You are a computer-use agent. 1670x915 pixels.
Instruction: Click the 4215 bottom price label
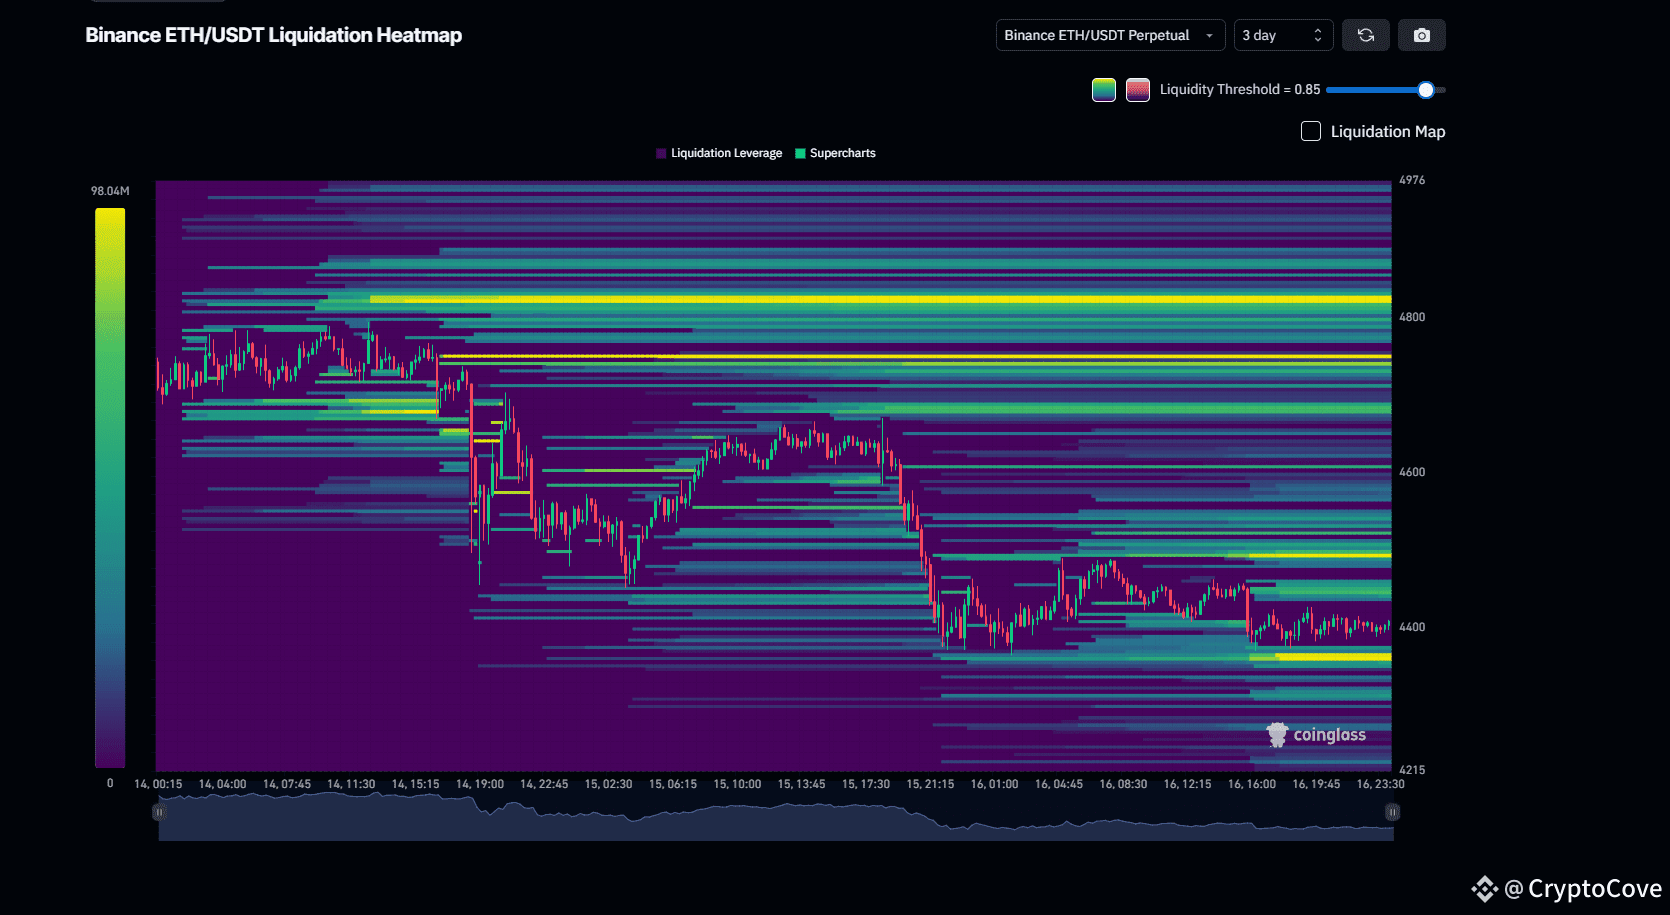[x=1412, y=770]
